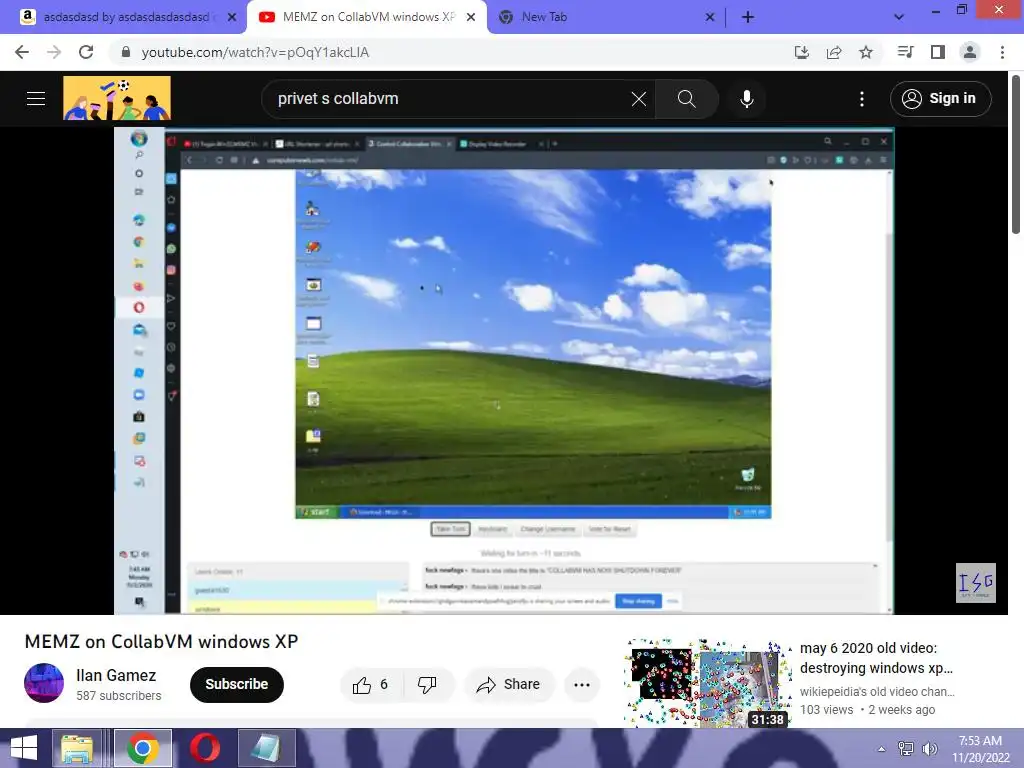Open Chrome profile avatar
Viewport: 1024px width, 768px height.
(970, 52)
